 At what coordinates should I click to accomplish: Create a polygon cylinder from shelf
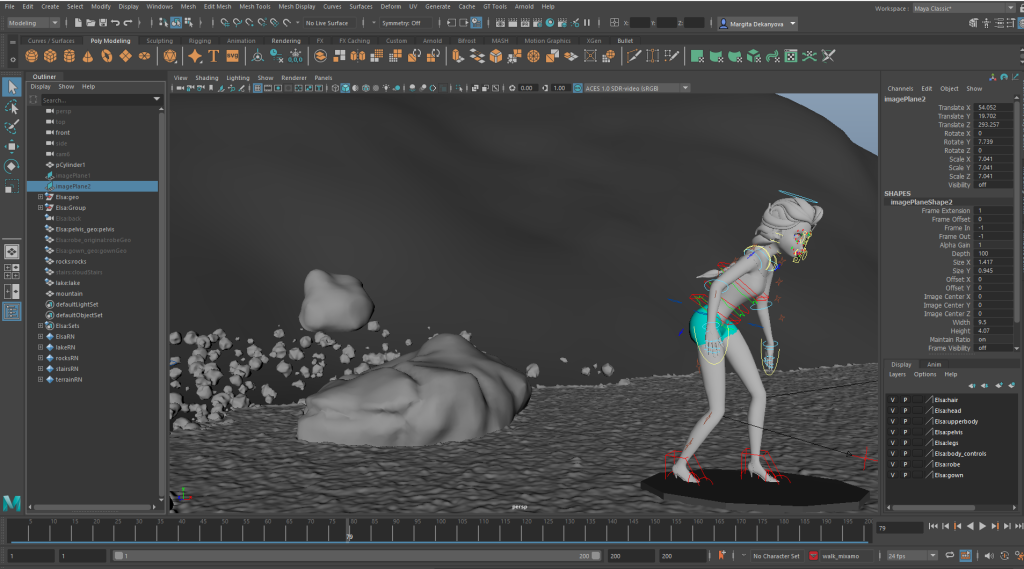(69, 56)
